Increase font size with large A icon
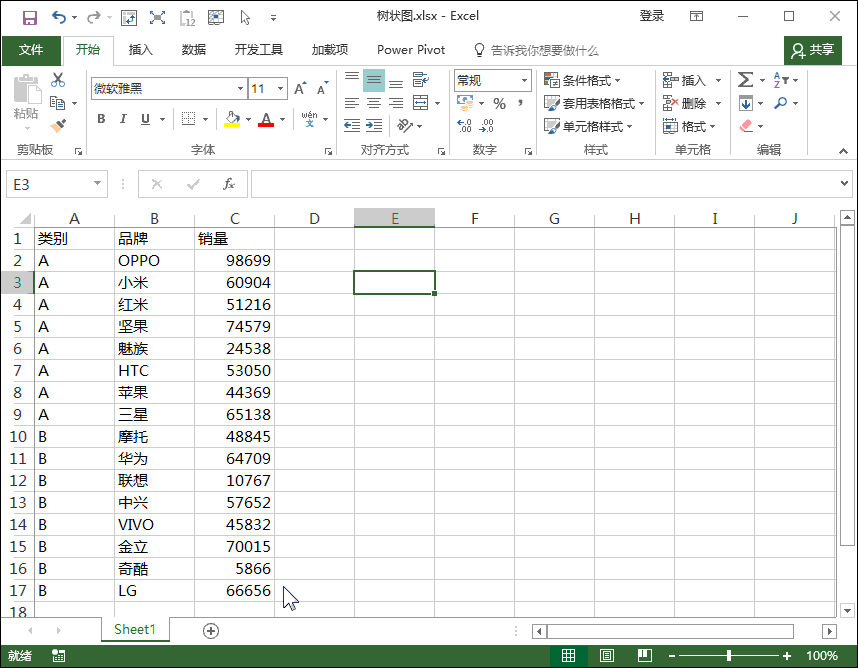 click(x=300, y=88)
